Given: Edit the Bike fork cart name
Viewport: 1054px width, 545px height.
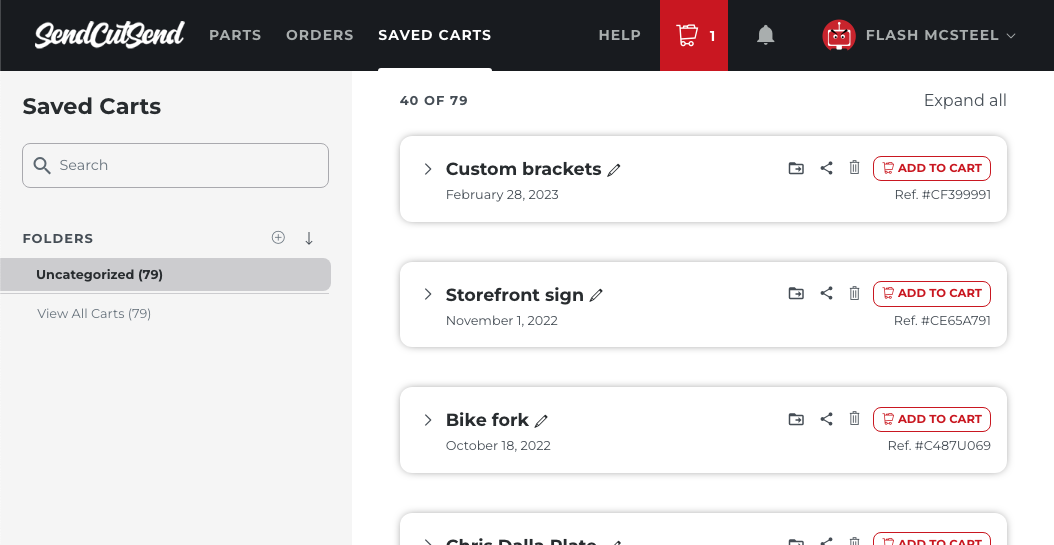Looking at the screenshot, I should click(541, 421).
